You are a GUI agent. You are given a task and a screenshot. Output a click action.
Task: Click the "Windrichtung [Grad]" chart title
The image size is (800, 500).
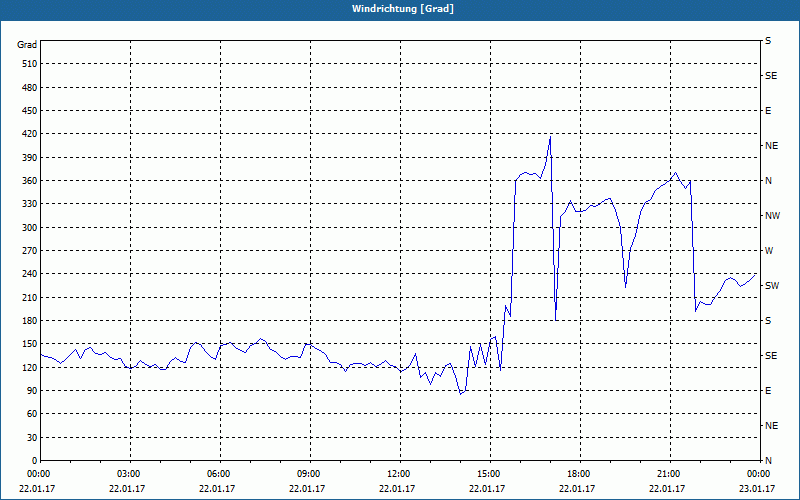[x=403, y=9]
